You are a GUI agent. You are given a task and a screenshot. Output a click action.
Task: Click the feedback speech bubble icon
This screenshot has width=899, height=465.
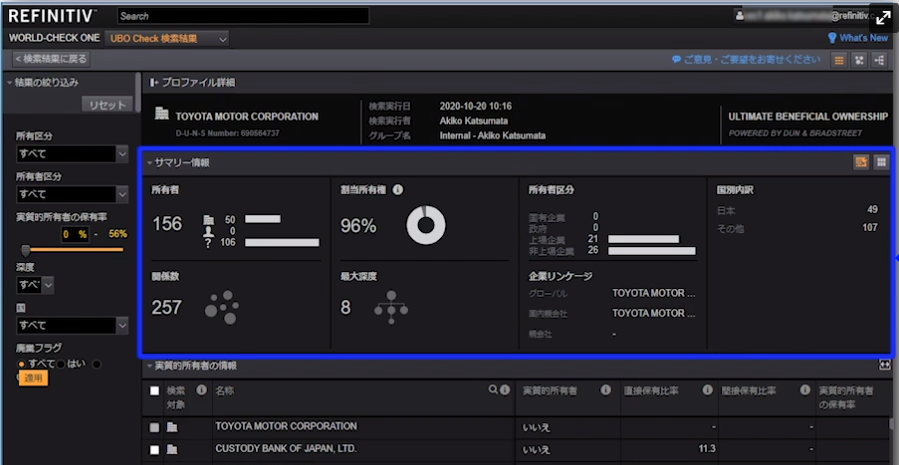point(677,59)
